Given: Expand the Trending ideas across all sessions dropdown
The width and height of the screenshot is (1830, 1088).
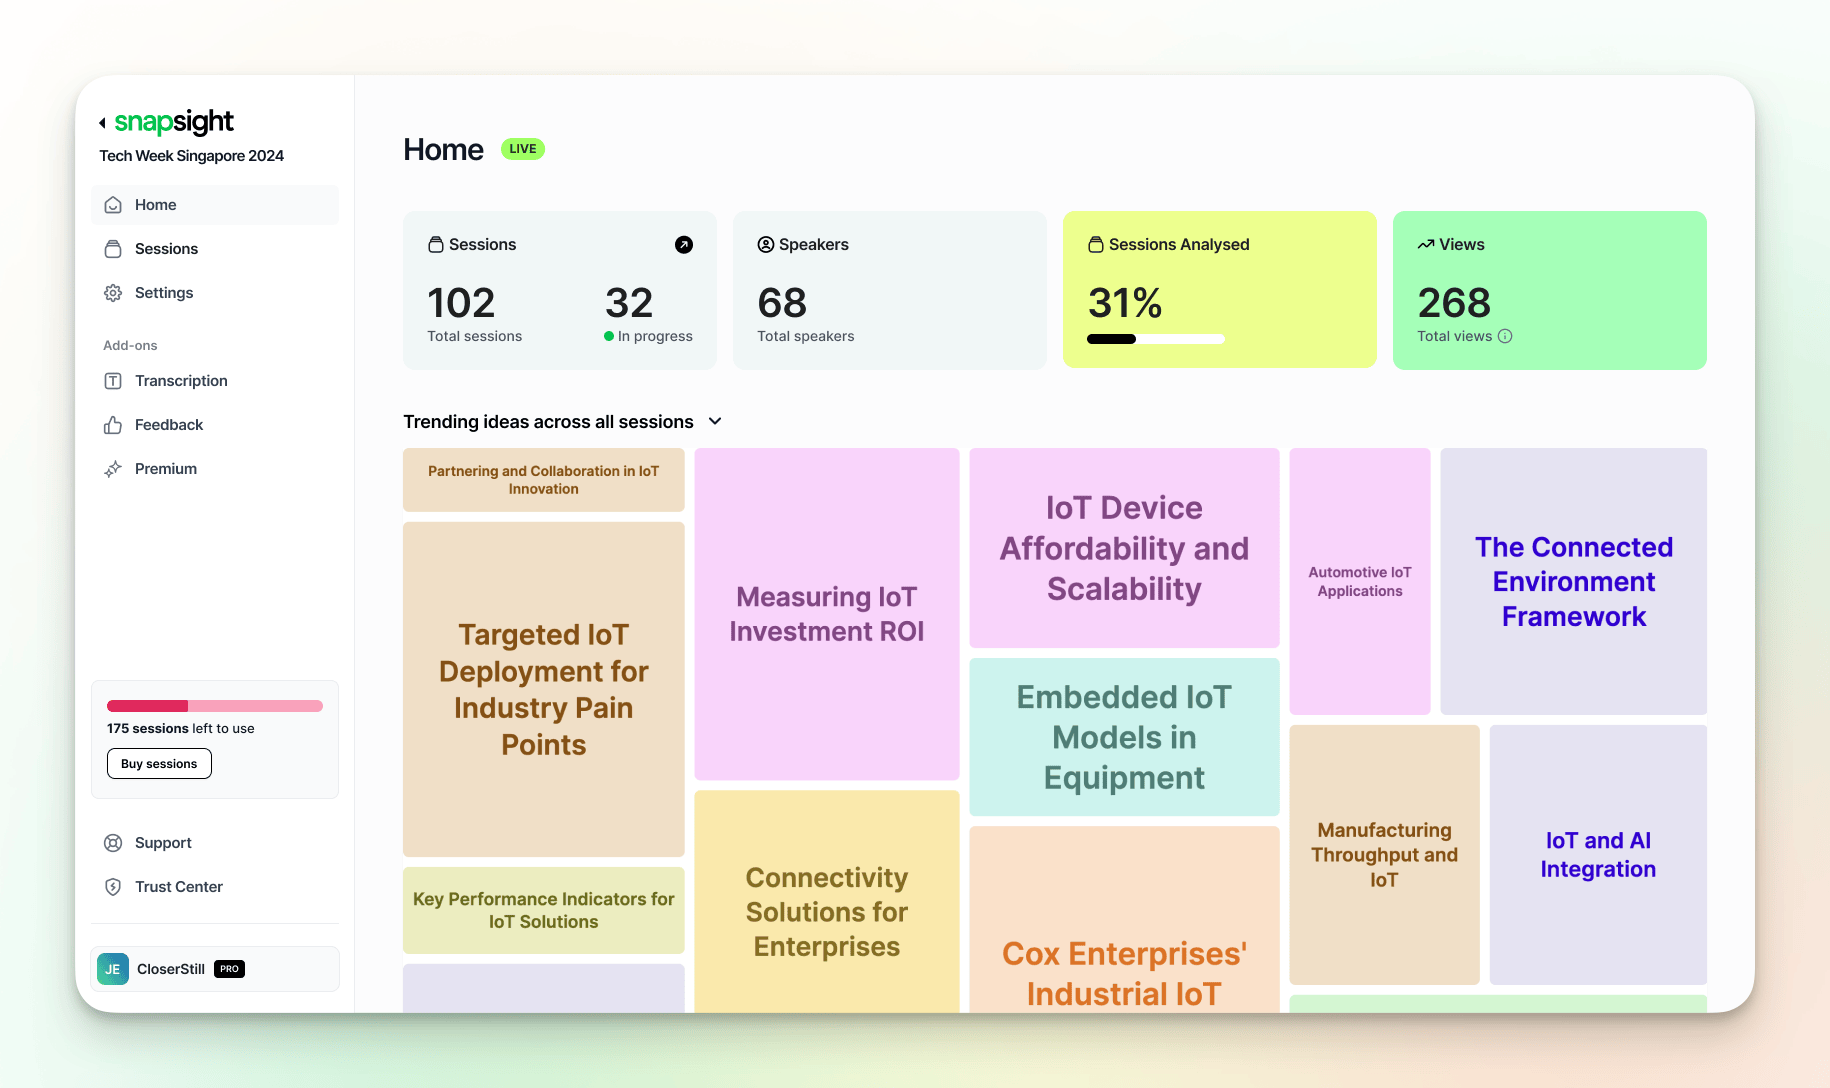Looking at the screenshot, I should [714, 421].
